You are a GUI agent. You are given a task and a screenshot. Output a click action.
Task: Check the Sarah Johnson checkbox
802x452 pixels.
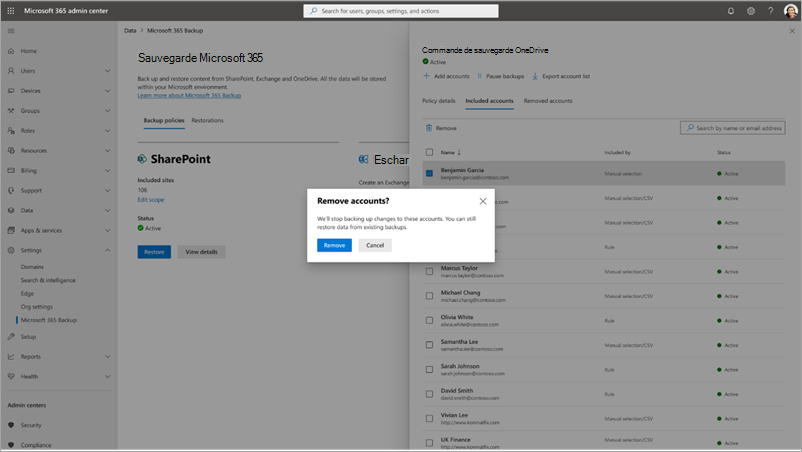[x=429, y=370]
